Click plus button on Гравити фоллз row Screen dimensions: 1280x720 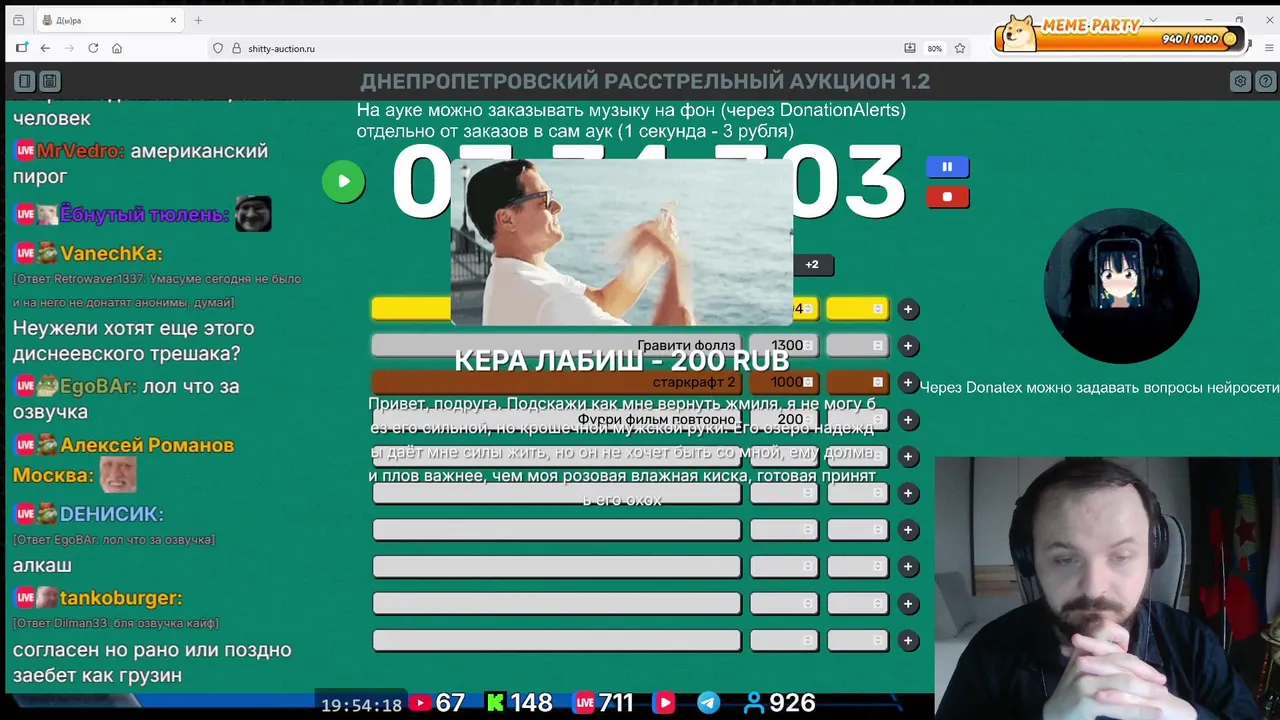[908, 346]
